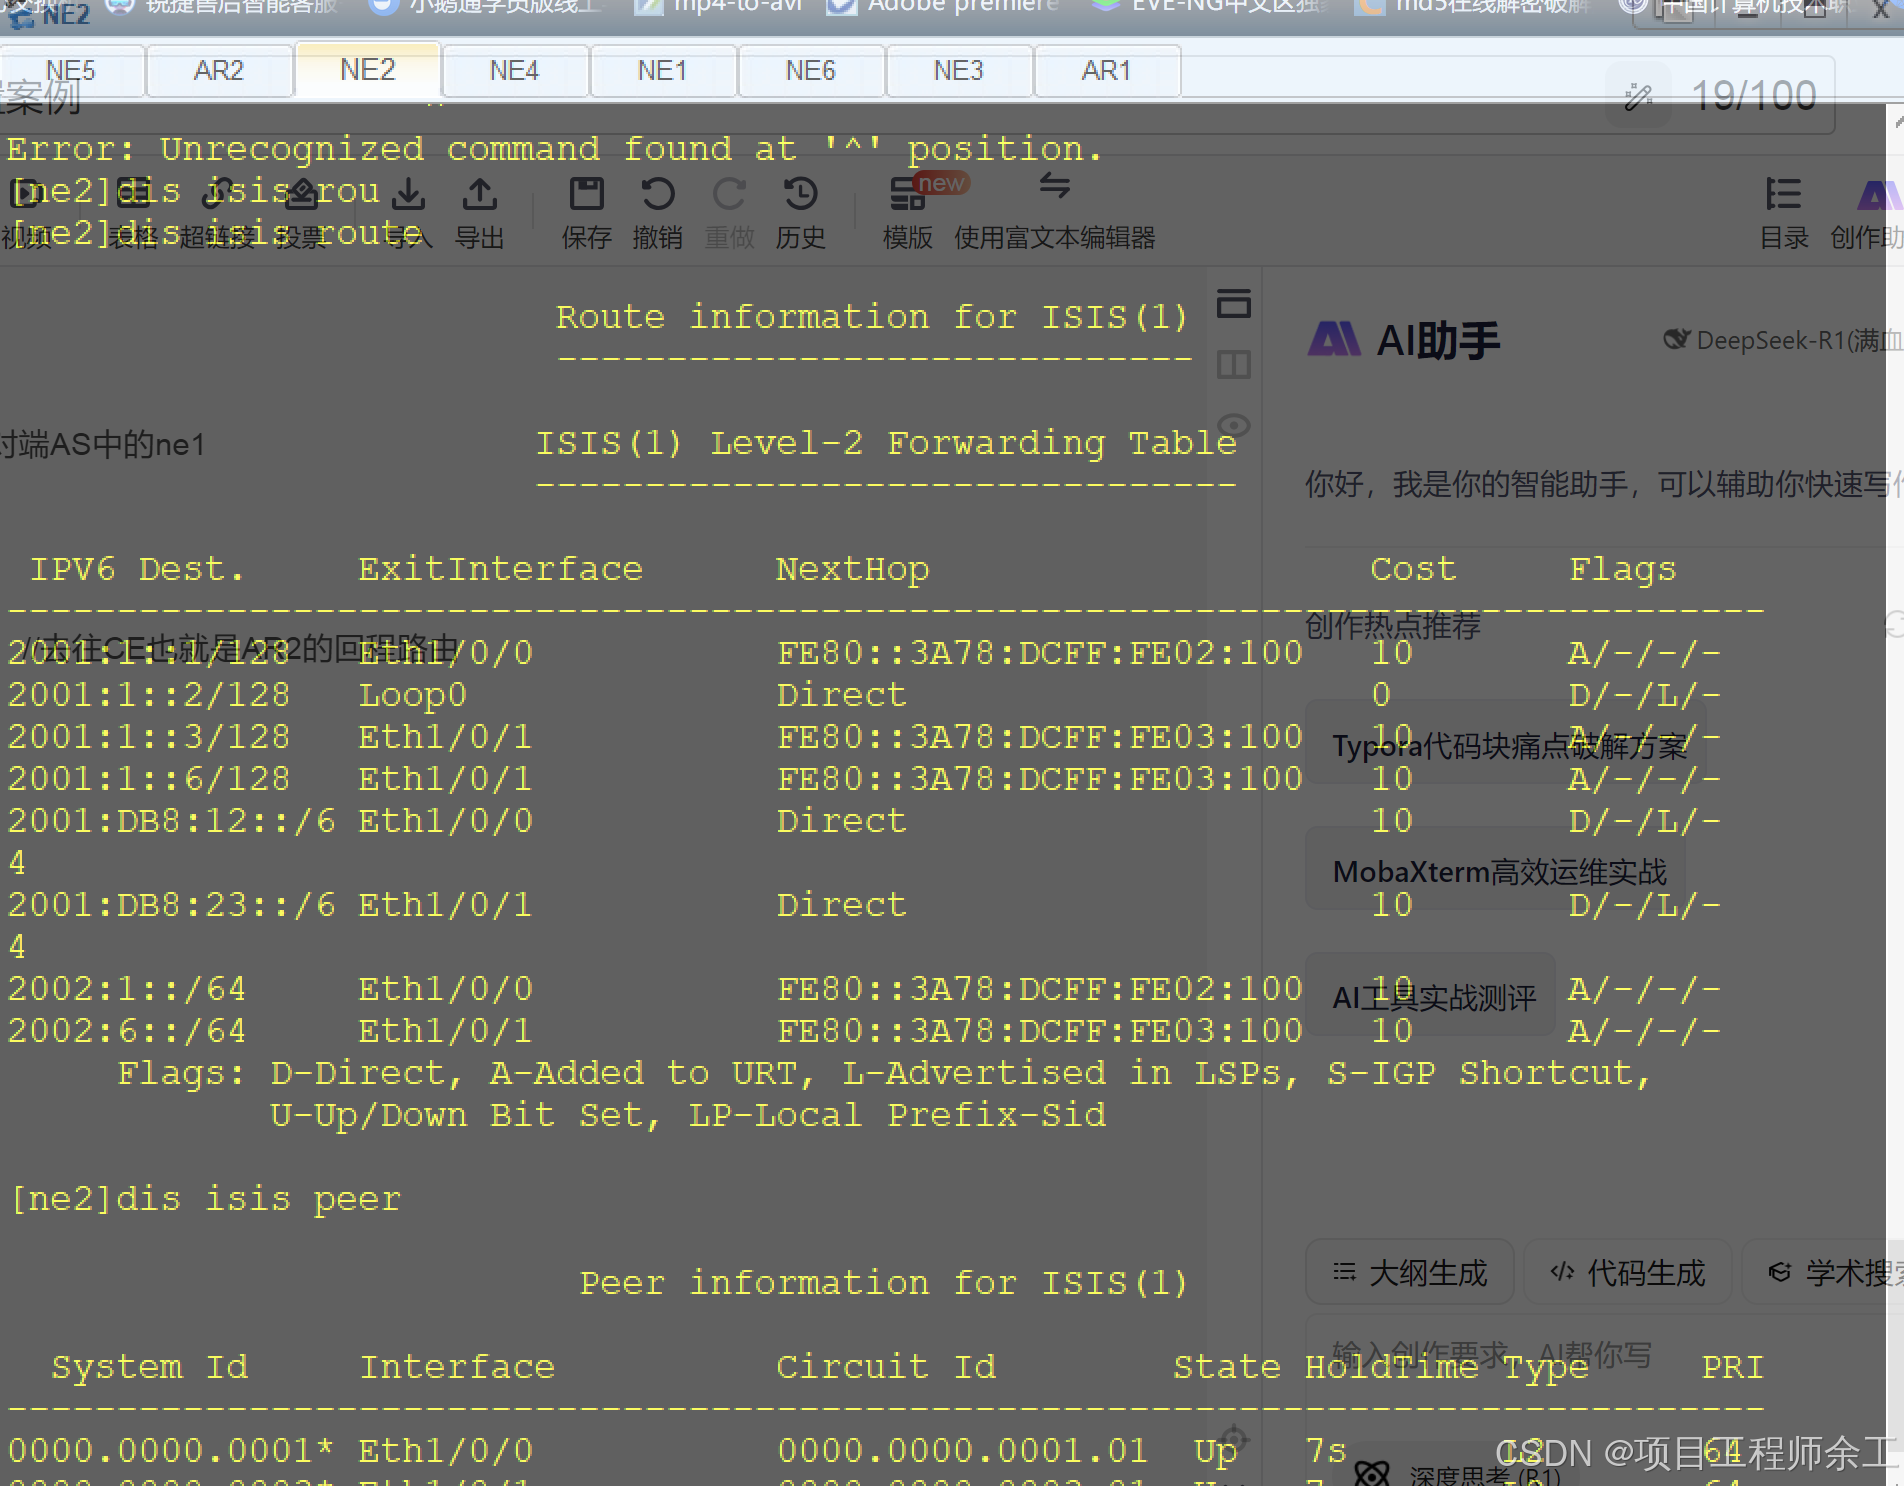Click the '[ne2]dis isis peer' command line
Image resolution: width=1904 pixels, height=1486 pixels.
pos(205,1199)
